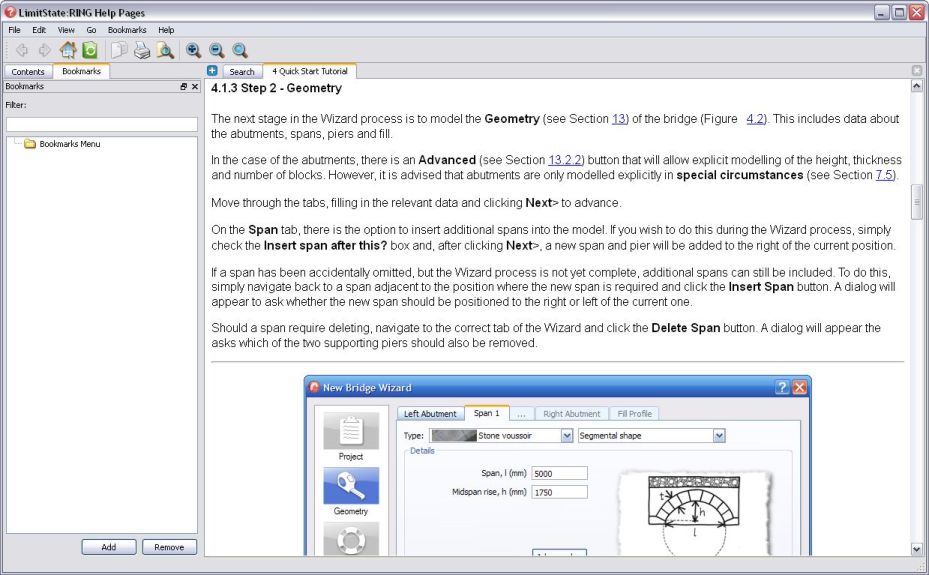Close the Bookmarks dock panel
Image resolution: width=929 pixels, height=575 pixels.
pos(195,86)
